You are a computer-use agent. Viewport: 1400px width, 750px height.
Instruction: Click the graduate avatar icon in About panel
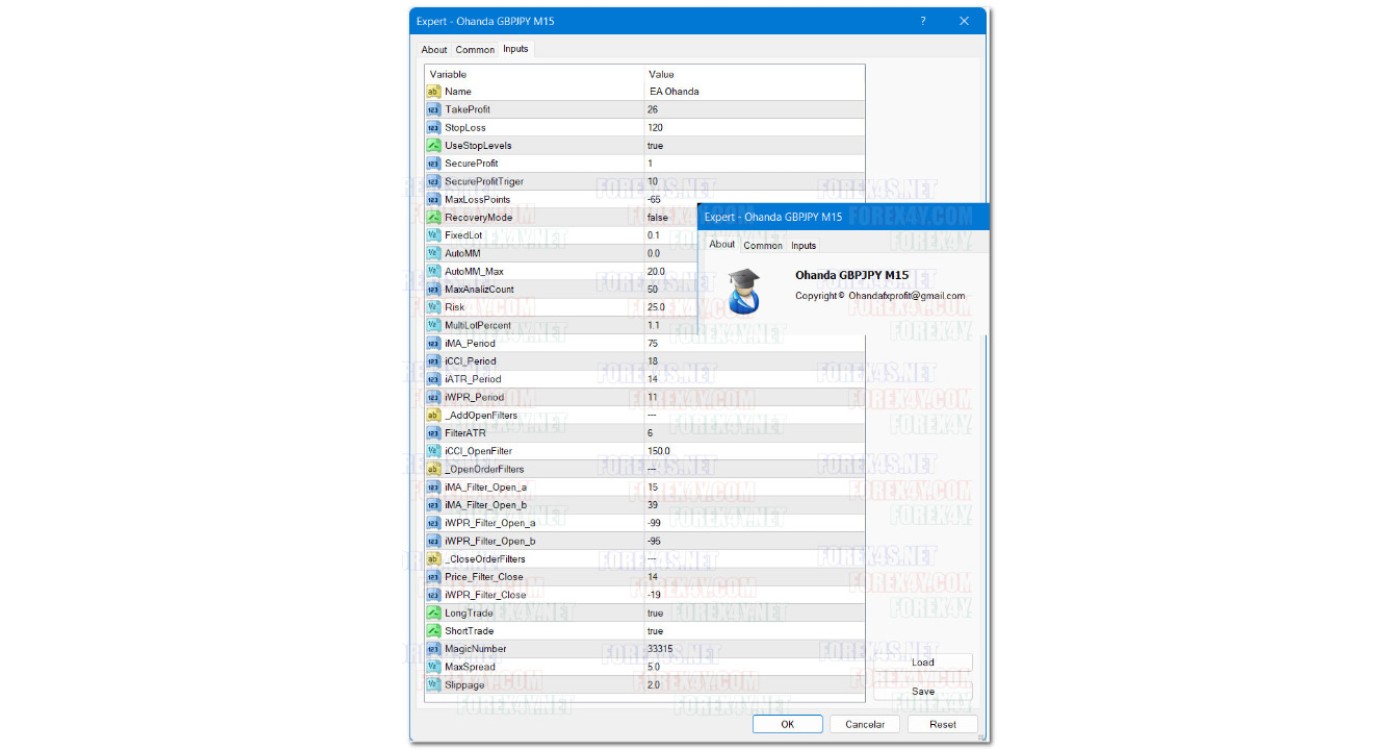743,291
